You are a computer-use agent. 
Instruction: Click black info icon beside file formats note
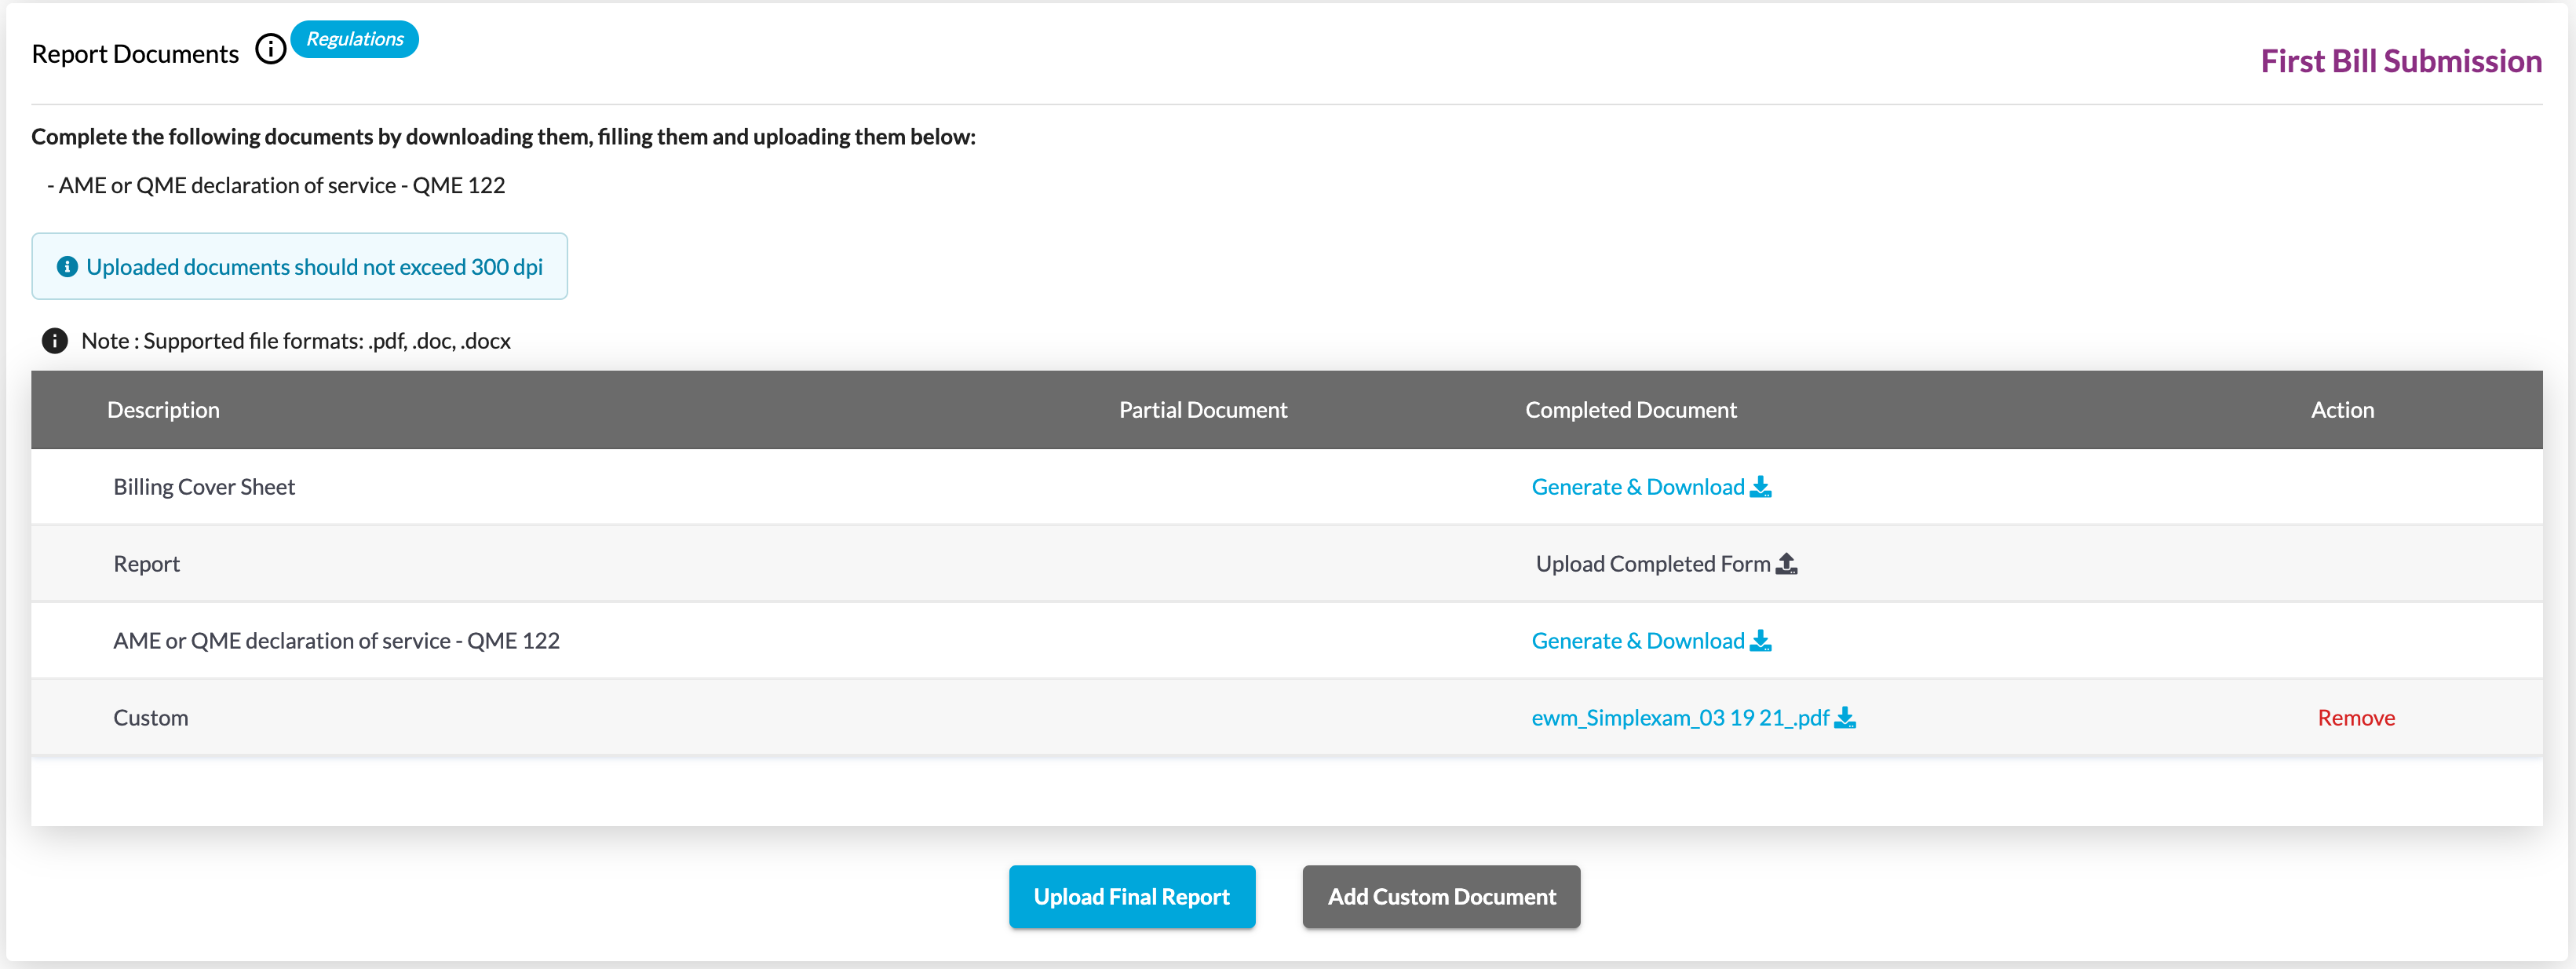(54, 341)
